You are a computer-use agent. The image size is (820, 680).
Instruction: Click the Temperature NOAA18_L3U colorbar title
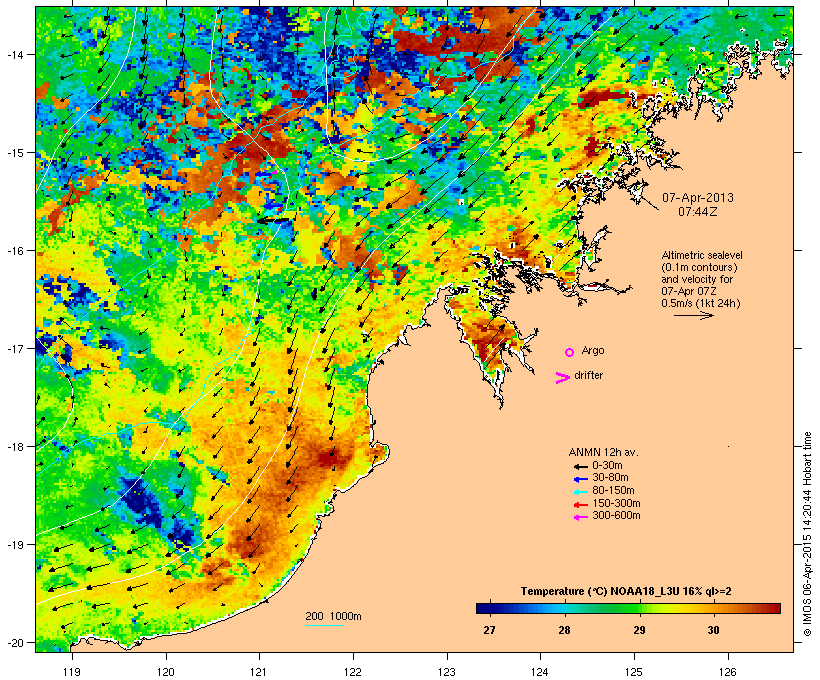pos(626,592)
